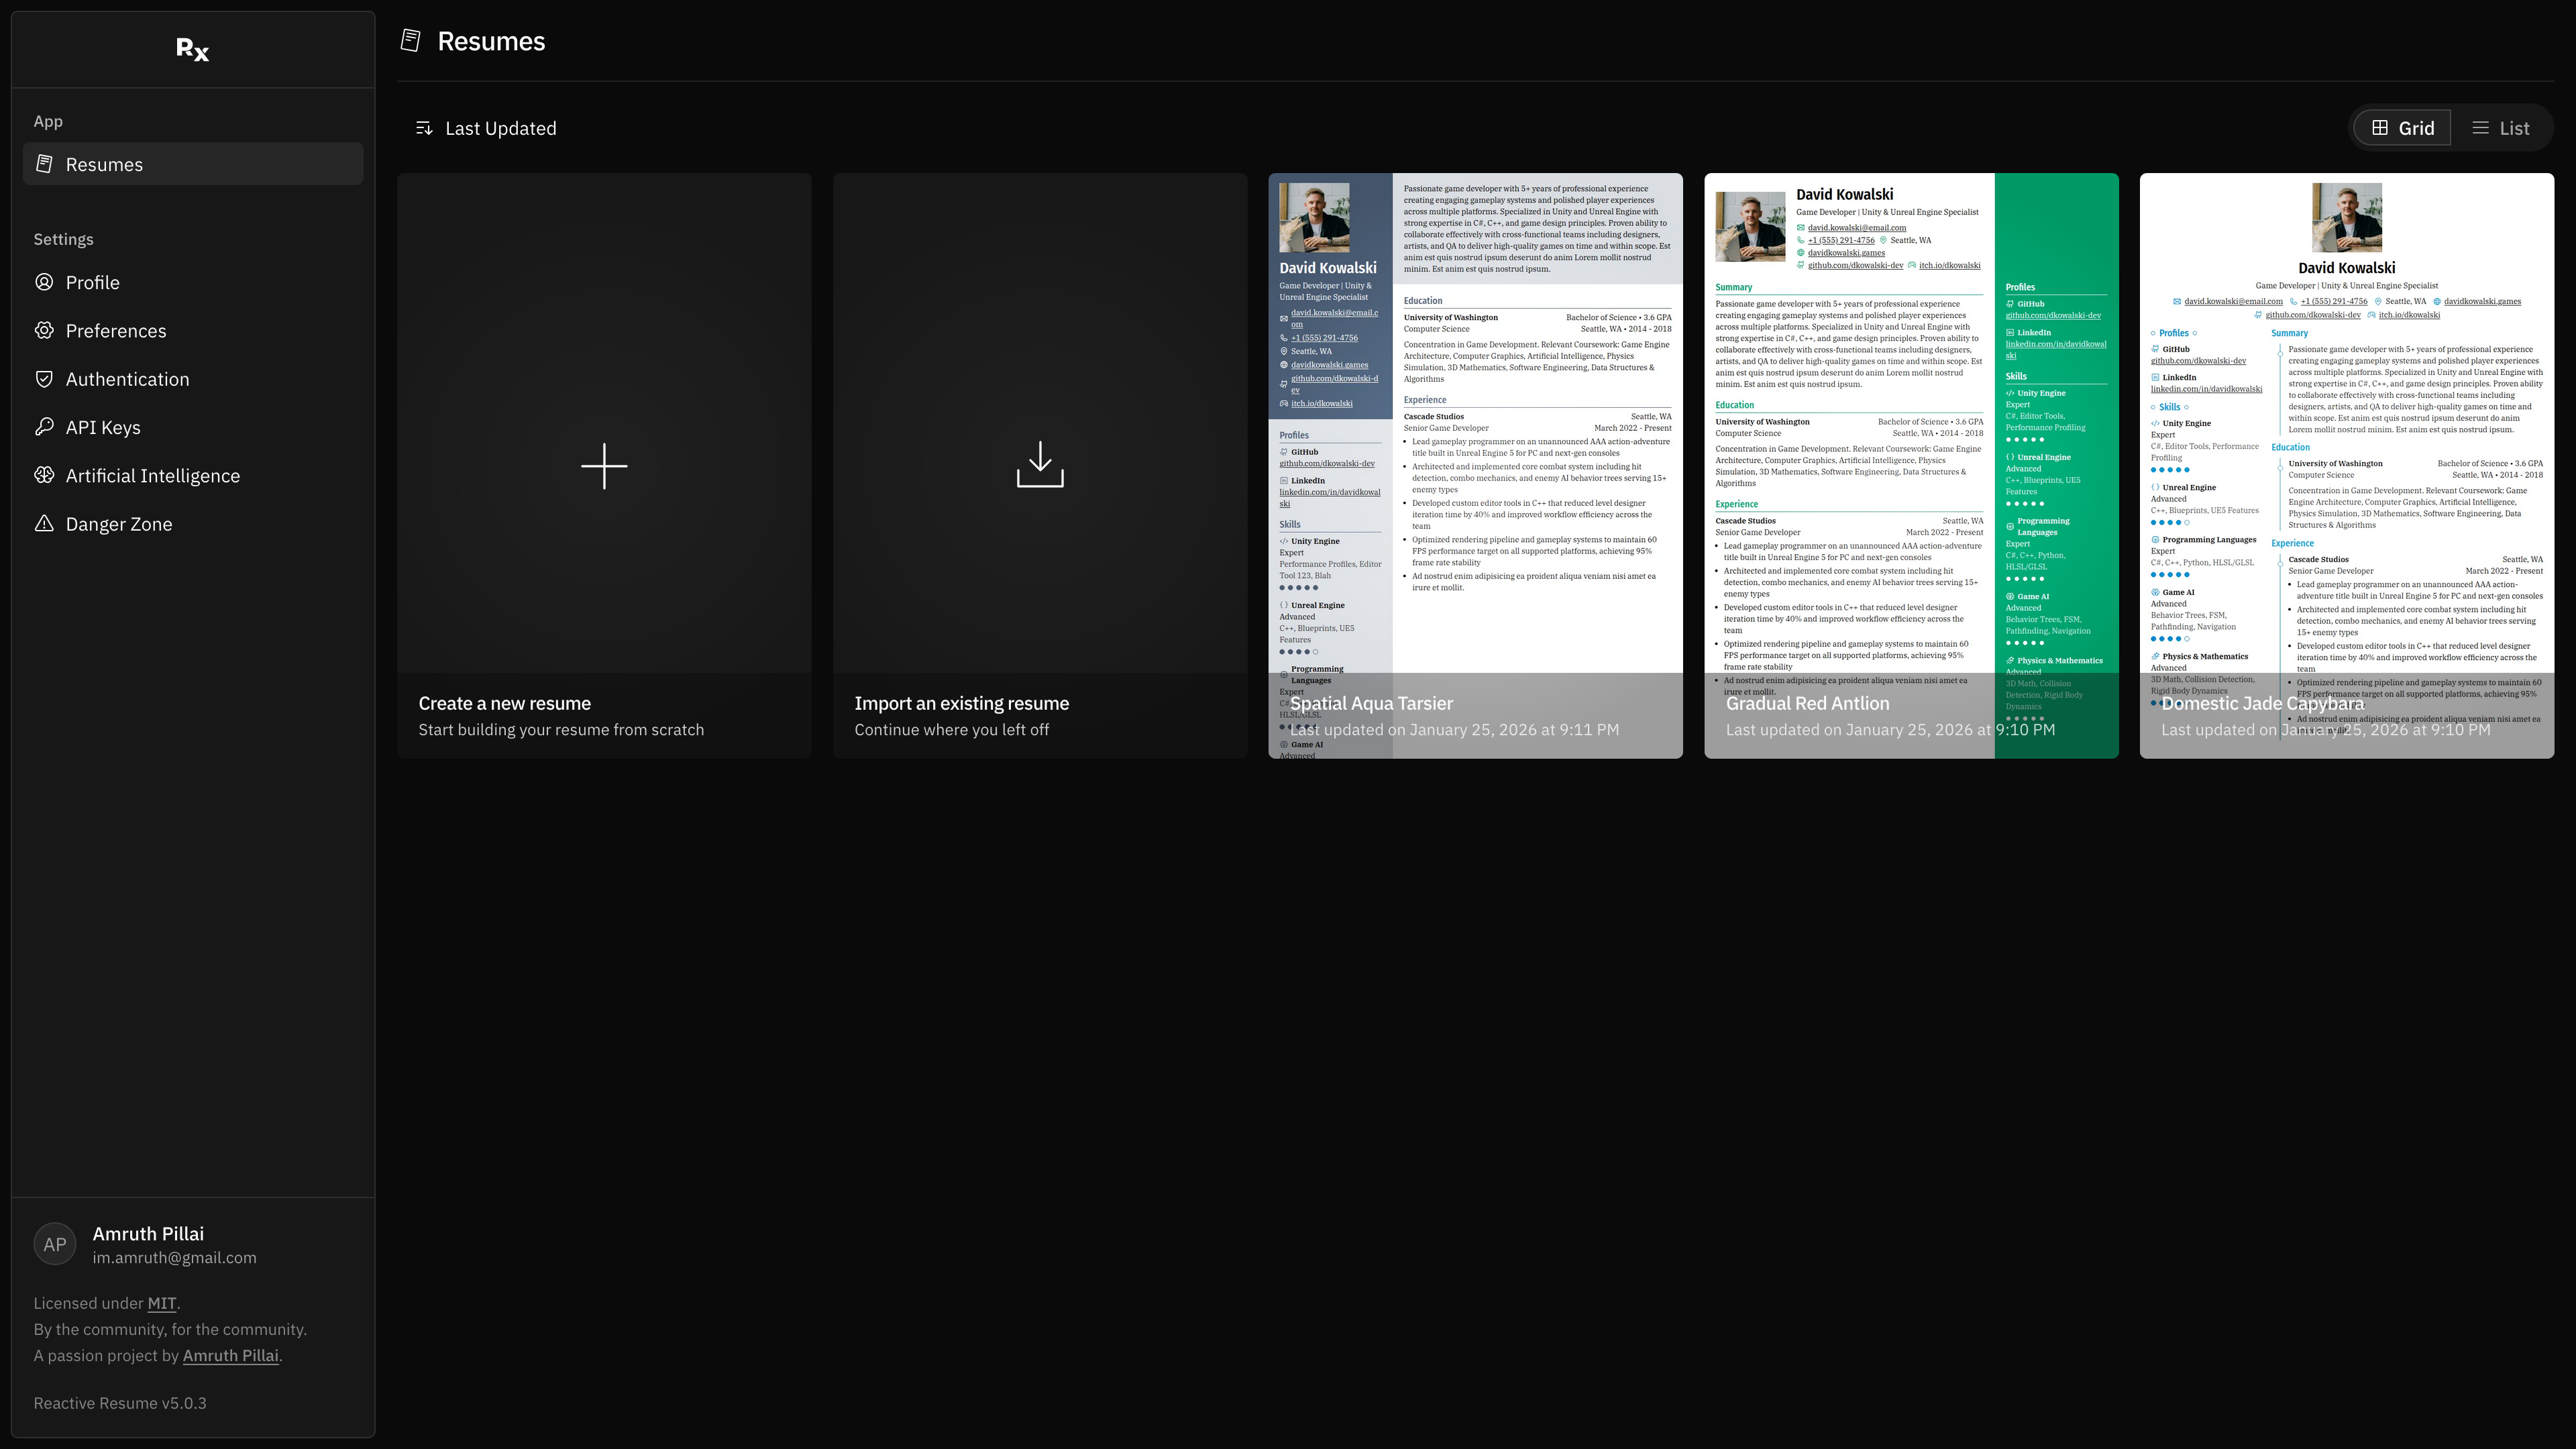The height and width of the screenshot is (1449, 2576).
Task: Open the Domestic Jade Capybara resume
Action: tap(2346, 465)
